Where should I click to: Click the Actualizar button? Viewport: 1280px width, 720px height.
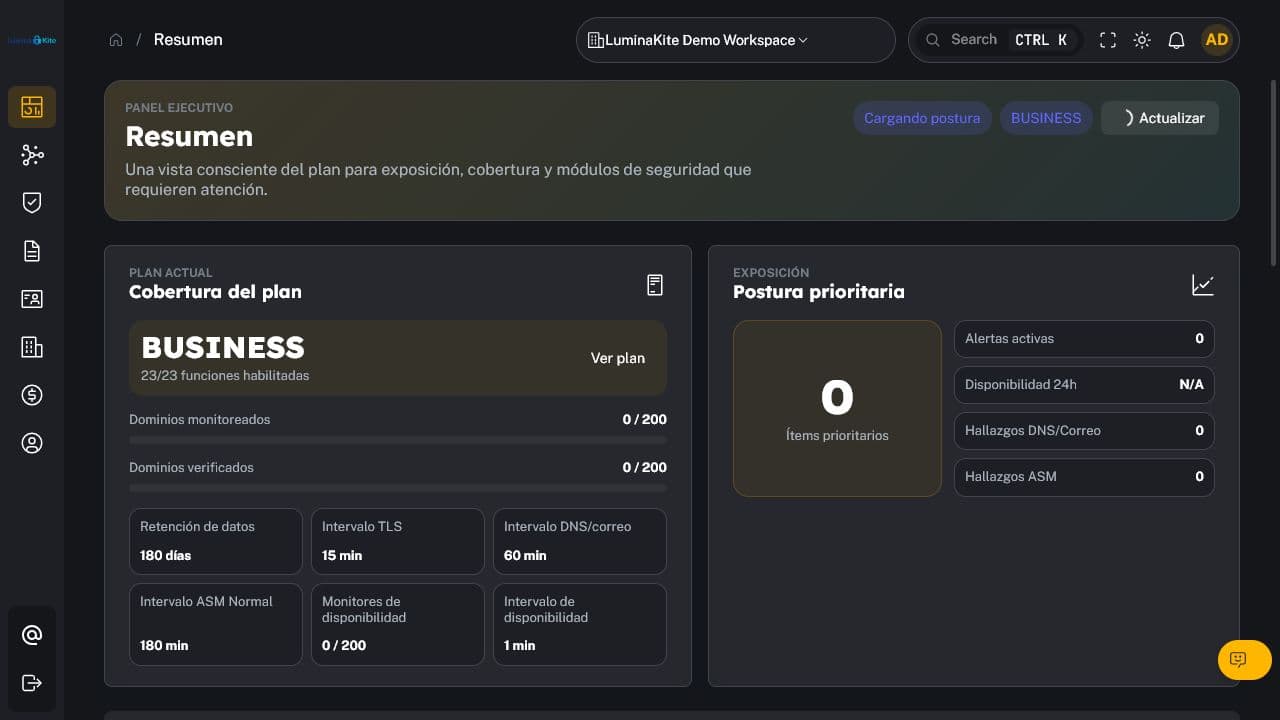click(1160, 118)
